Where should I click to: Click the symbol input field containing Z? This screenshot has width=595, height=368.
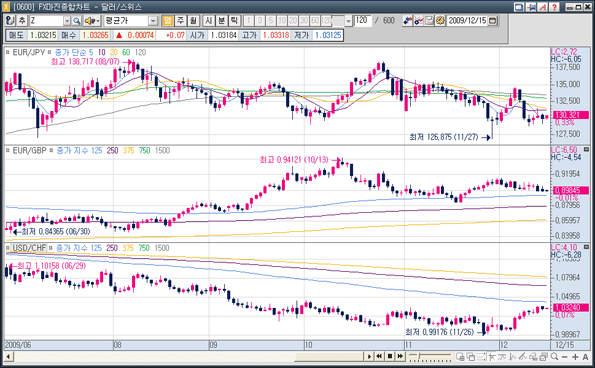[x=46, y=21]
